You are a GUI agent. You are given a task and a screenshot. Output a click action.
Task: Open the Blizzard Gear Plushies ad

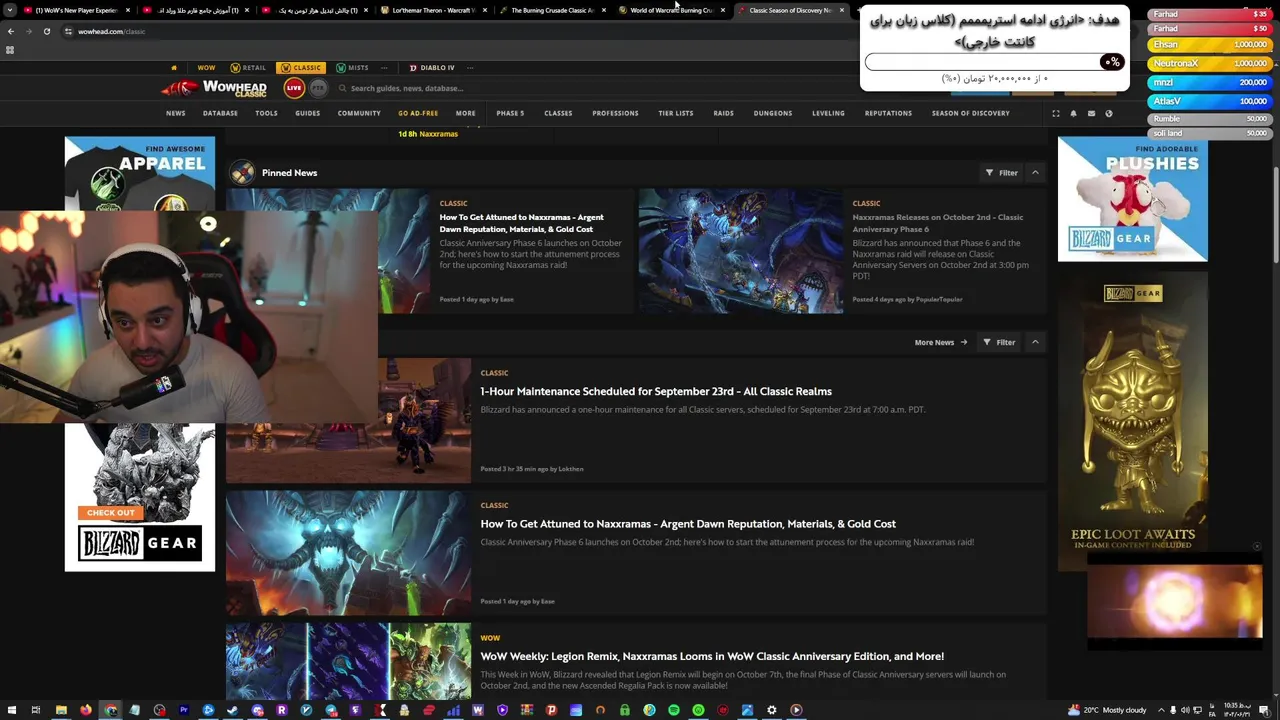tap(1132, 199)
